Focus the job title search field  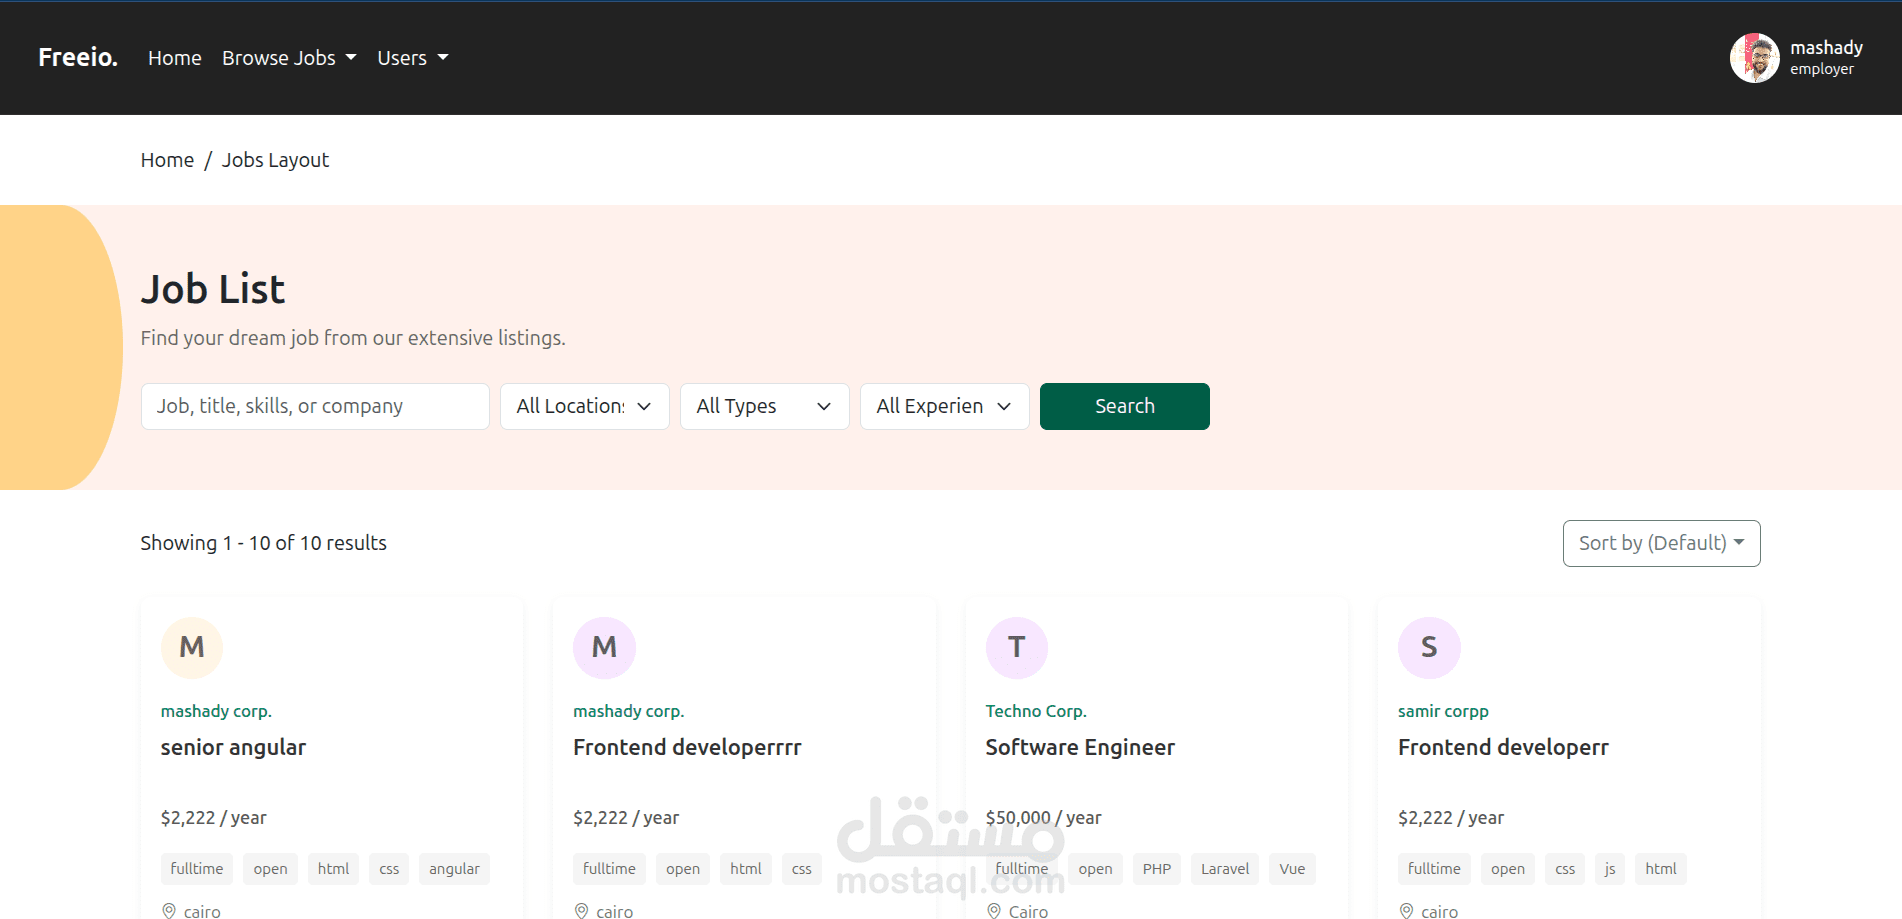click(x=315, y=406)
